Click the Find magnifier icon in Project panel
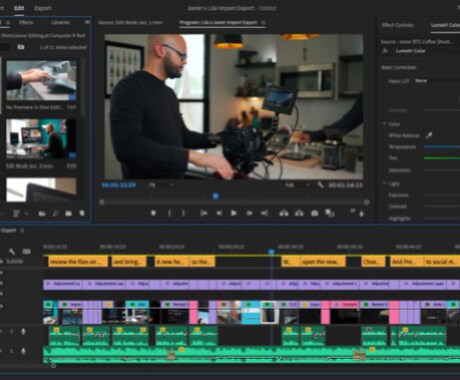 (55, 213)
